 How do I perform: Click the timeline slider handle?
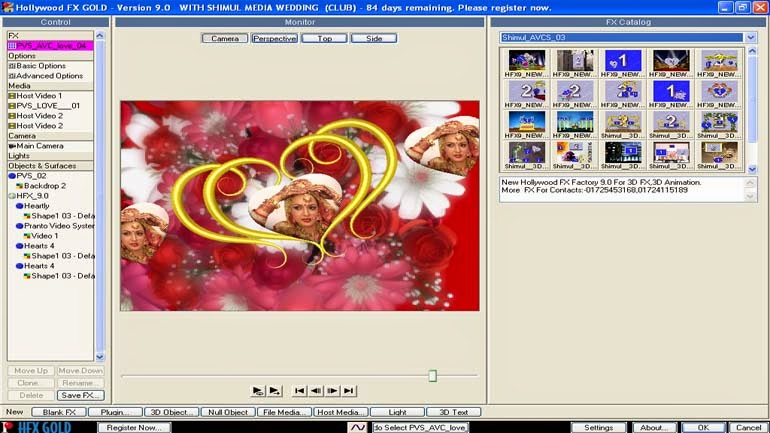(x=433, y=376)
